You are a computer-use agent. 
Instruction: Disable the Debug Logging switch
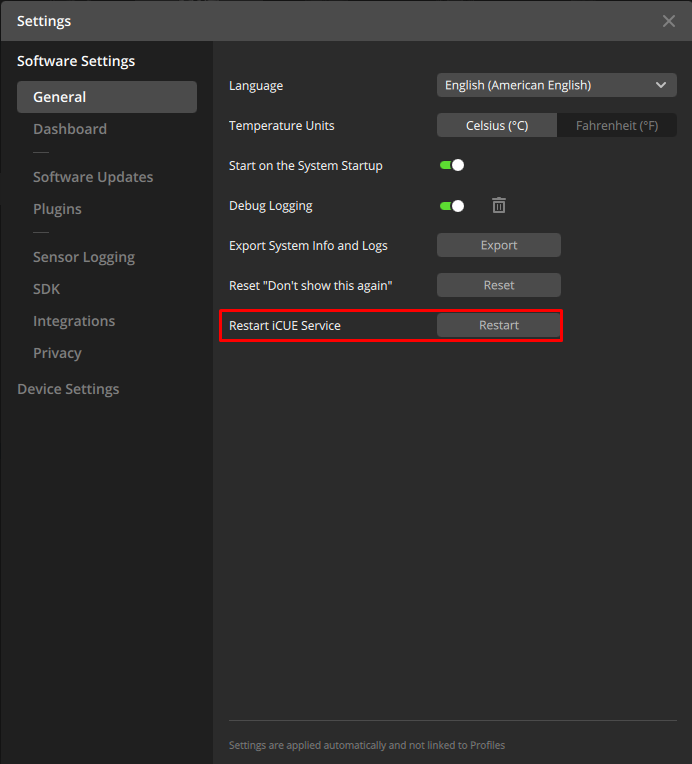(452, 205)
